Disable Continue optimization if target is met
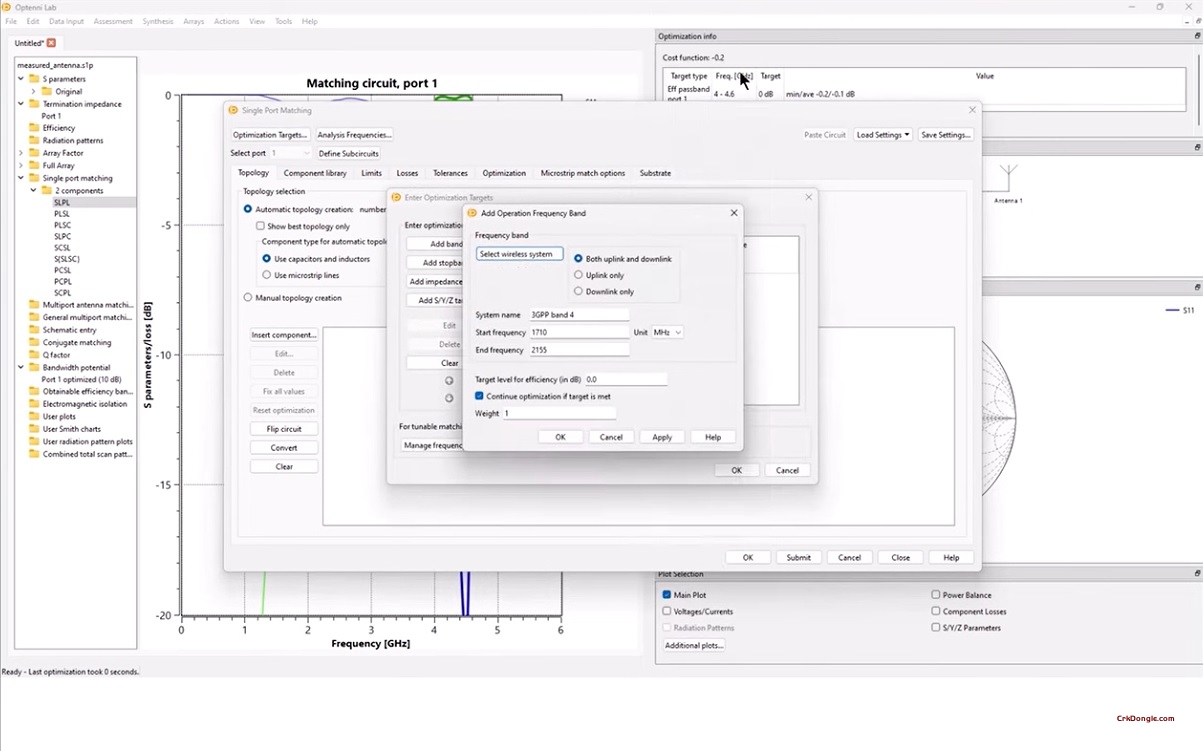 pyautogui.click(x=479, y=396)
